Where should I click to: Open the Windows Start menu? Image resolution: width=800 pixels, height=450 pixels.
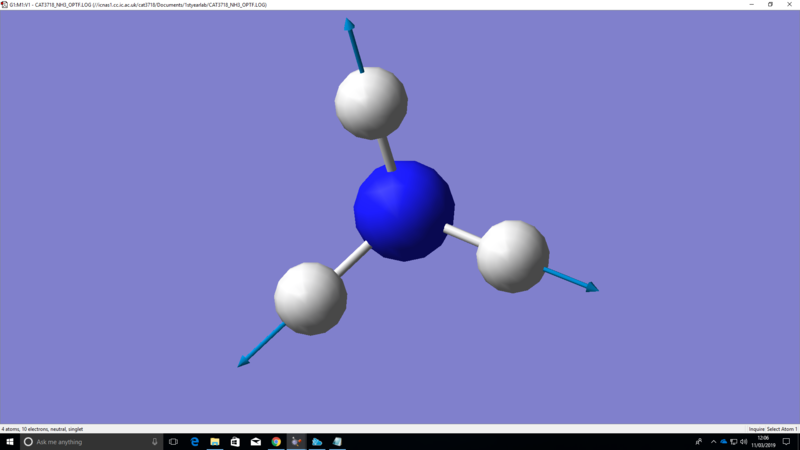pos(10,442)
